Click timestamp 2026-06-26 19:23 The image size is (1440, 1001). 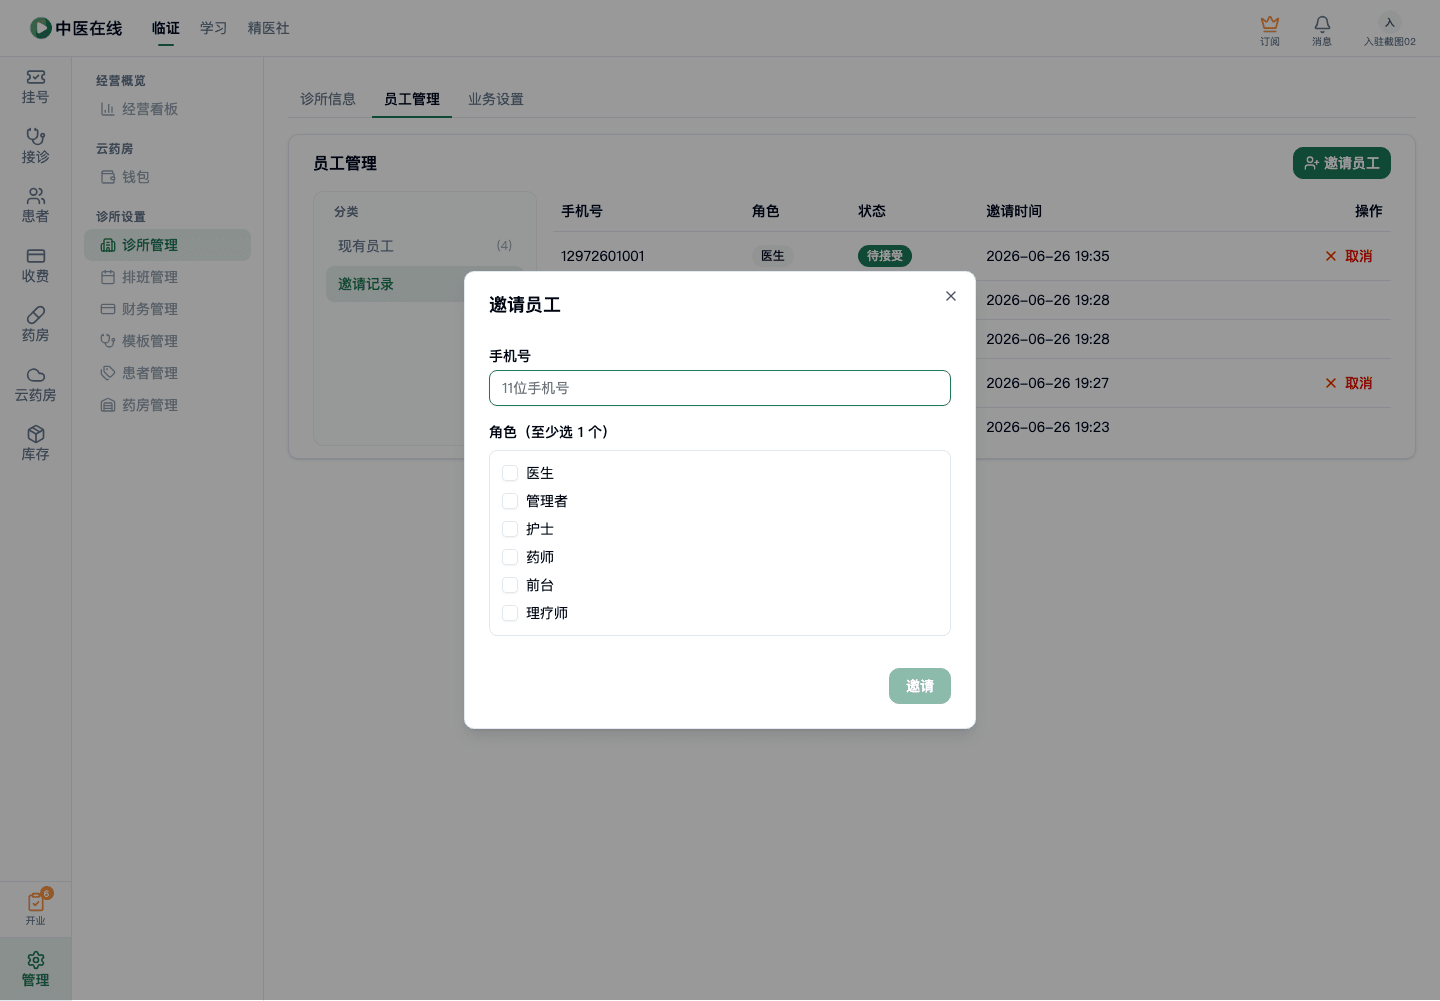click(1048, 427)
